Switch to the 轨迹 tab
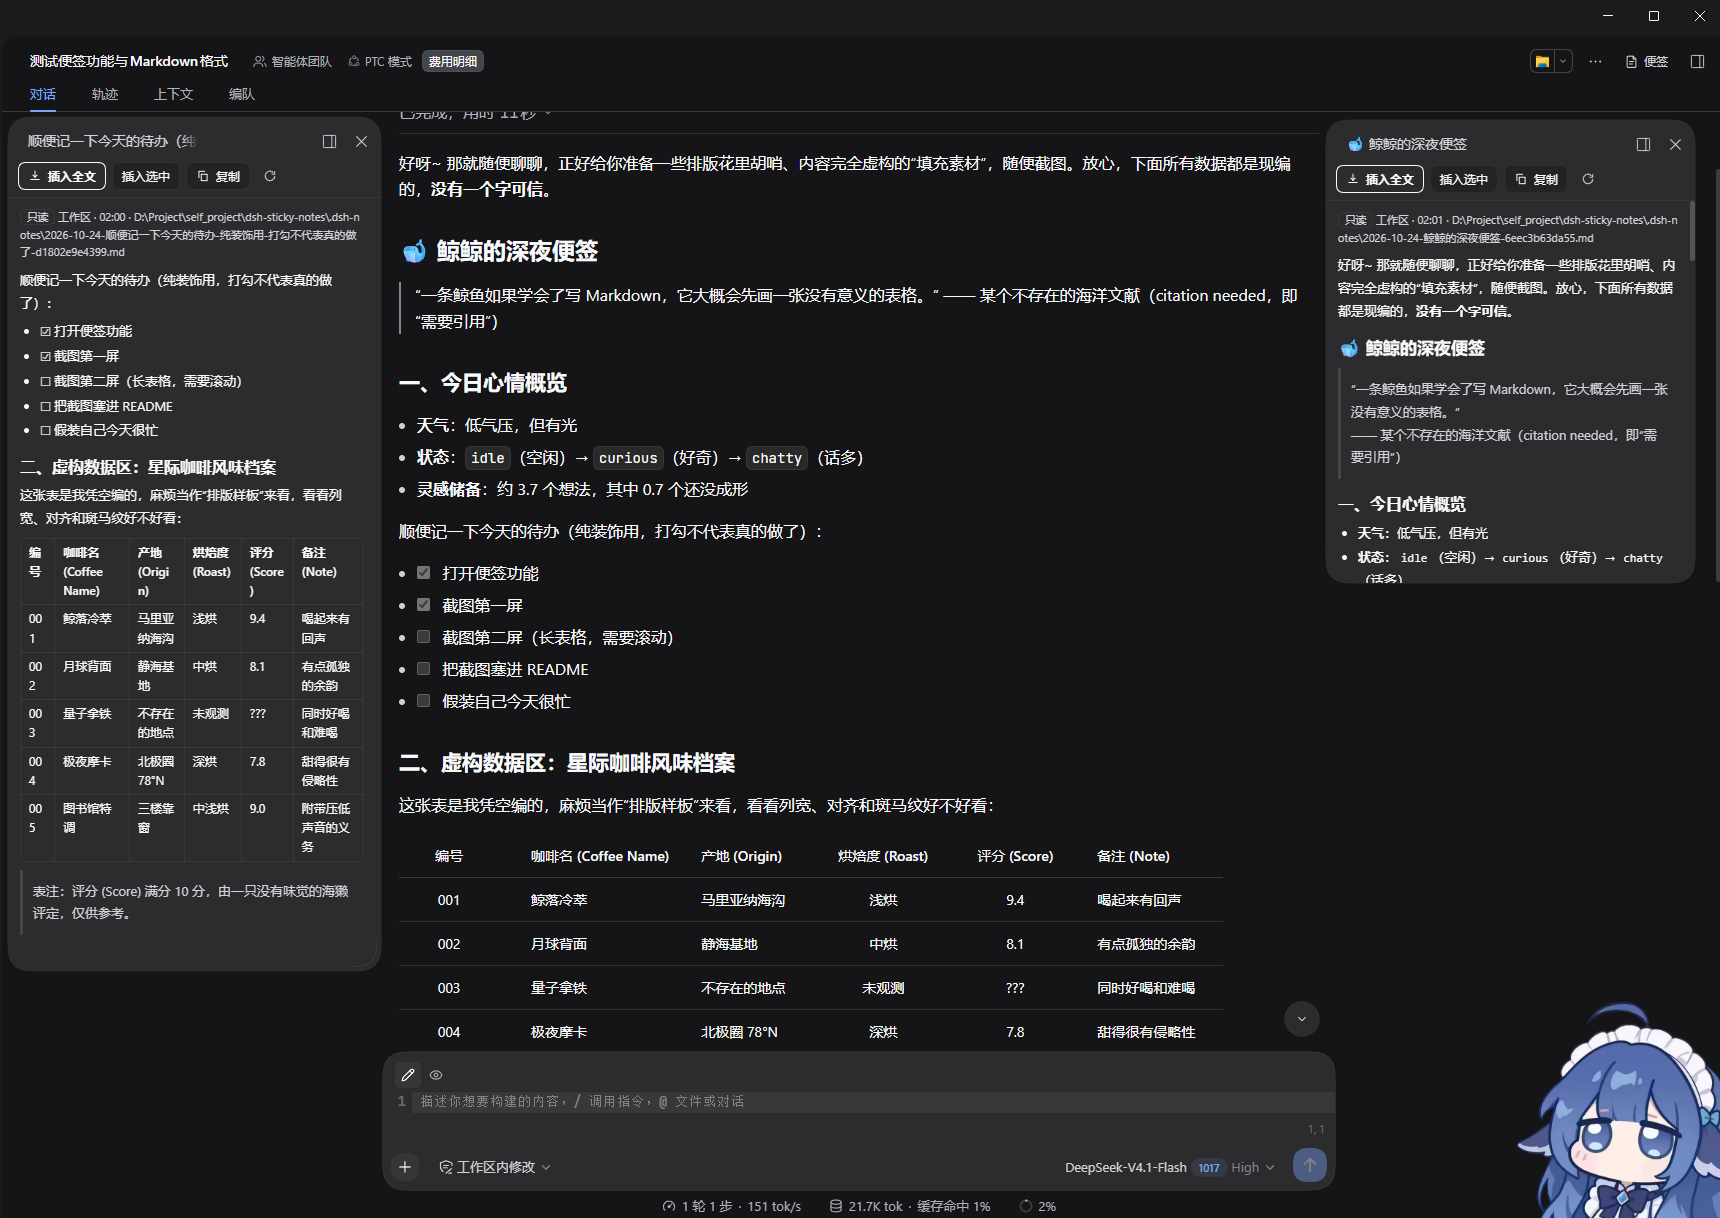 point(105,94)
